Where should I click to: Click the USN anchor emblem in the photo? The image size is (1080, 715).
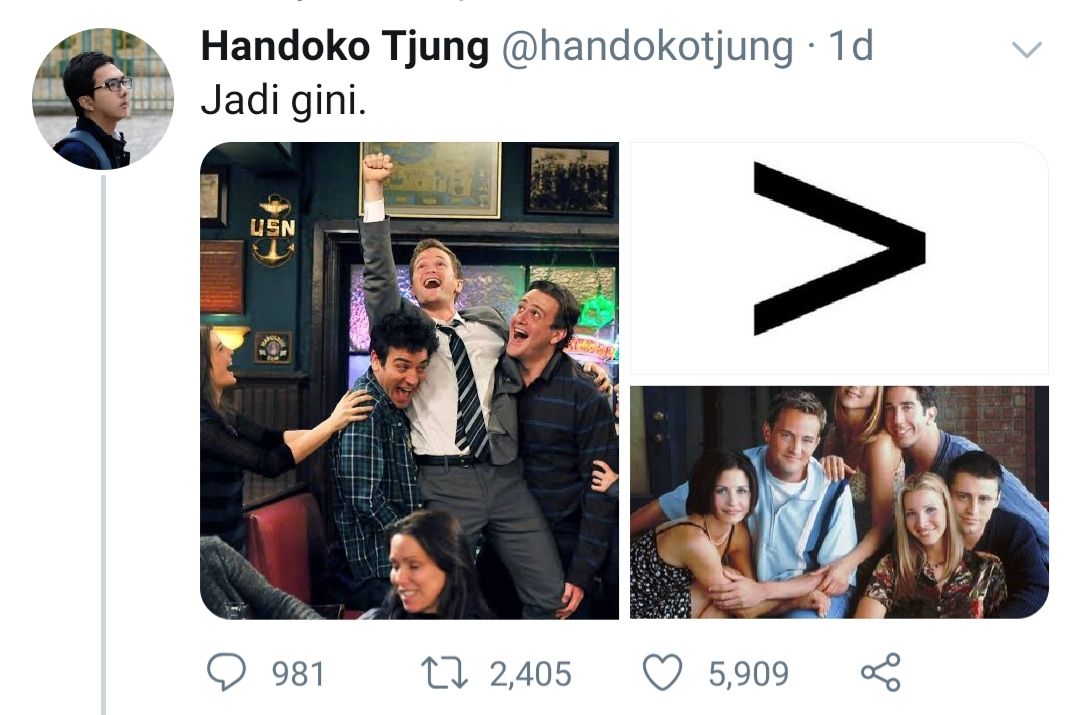[x=273, y=231]
